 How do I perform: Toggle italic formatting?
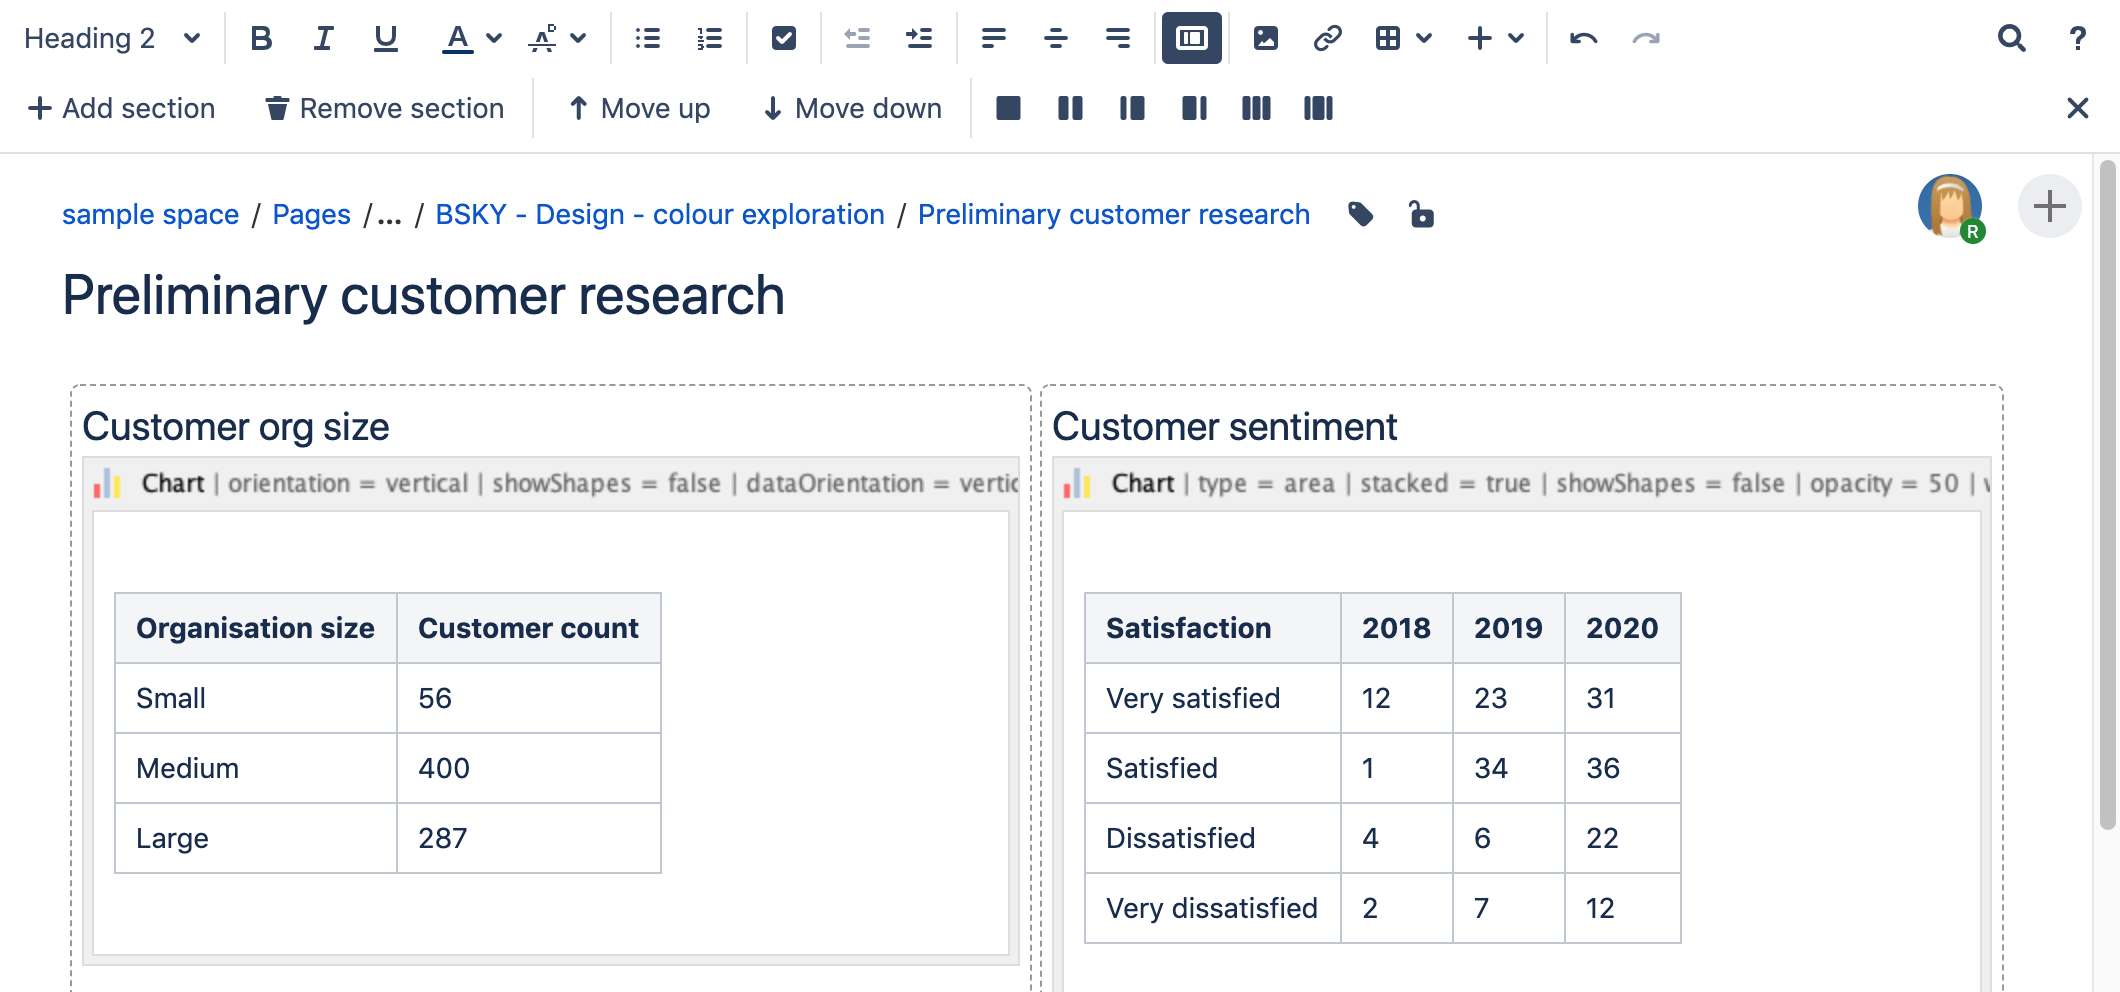click(x=322, y=38)
